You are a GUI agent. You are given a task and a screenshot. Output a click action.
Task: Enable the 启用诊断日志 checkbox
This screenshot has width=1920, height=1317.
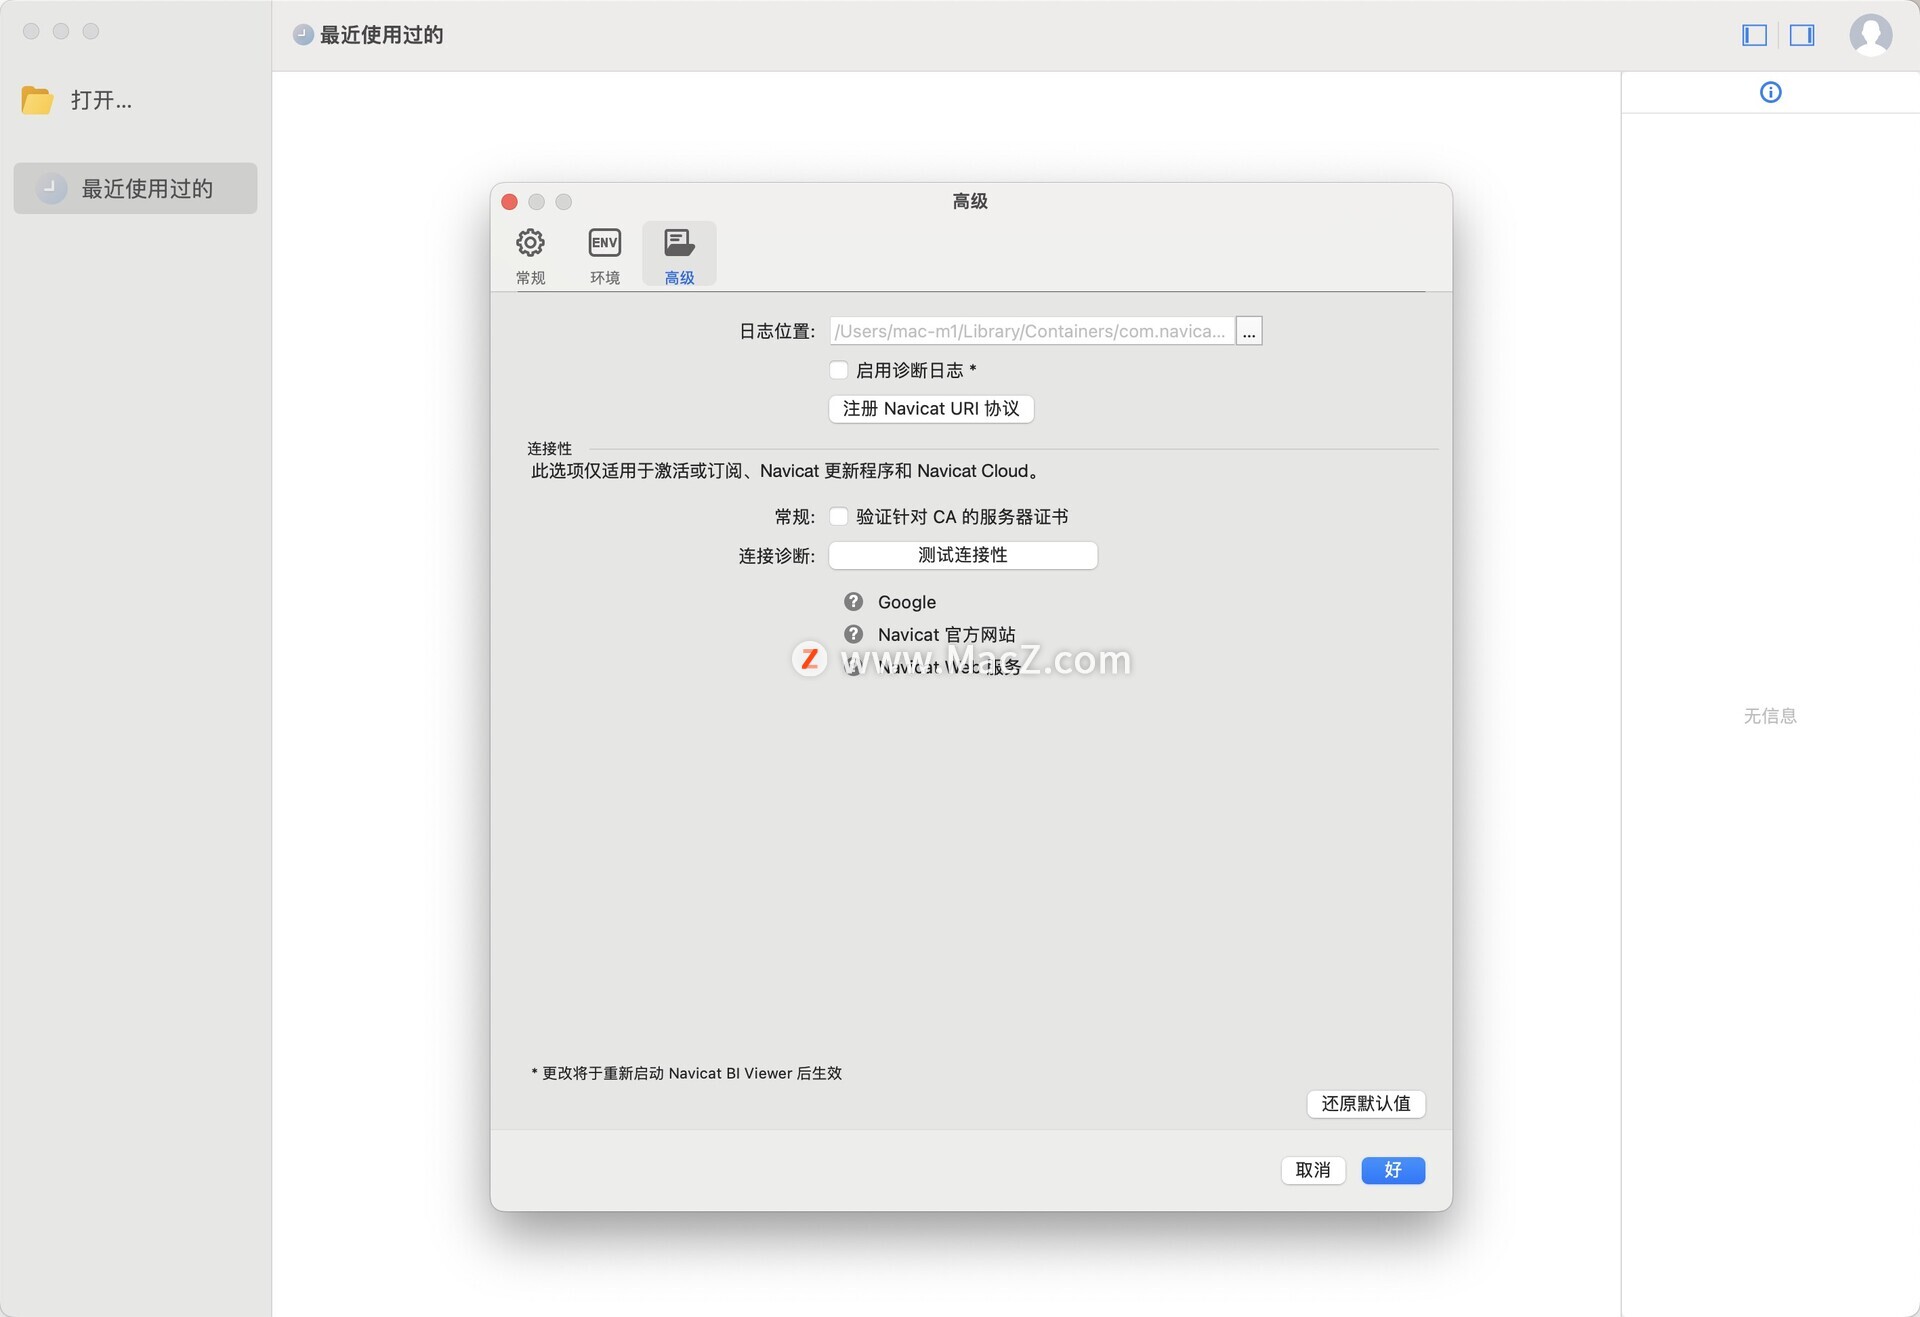pyautogui.click(x=839, y=370)
